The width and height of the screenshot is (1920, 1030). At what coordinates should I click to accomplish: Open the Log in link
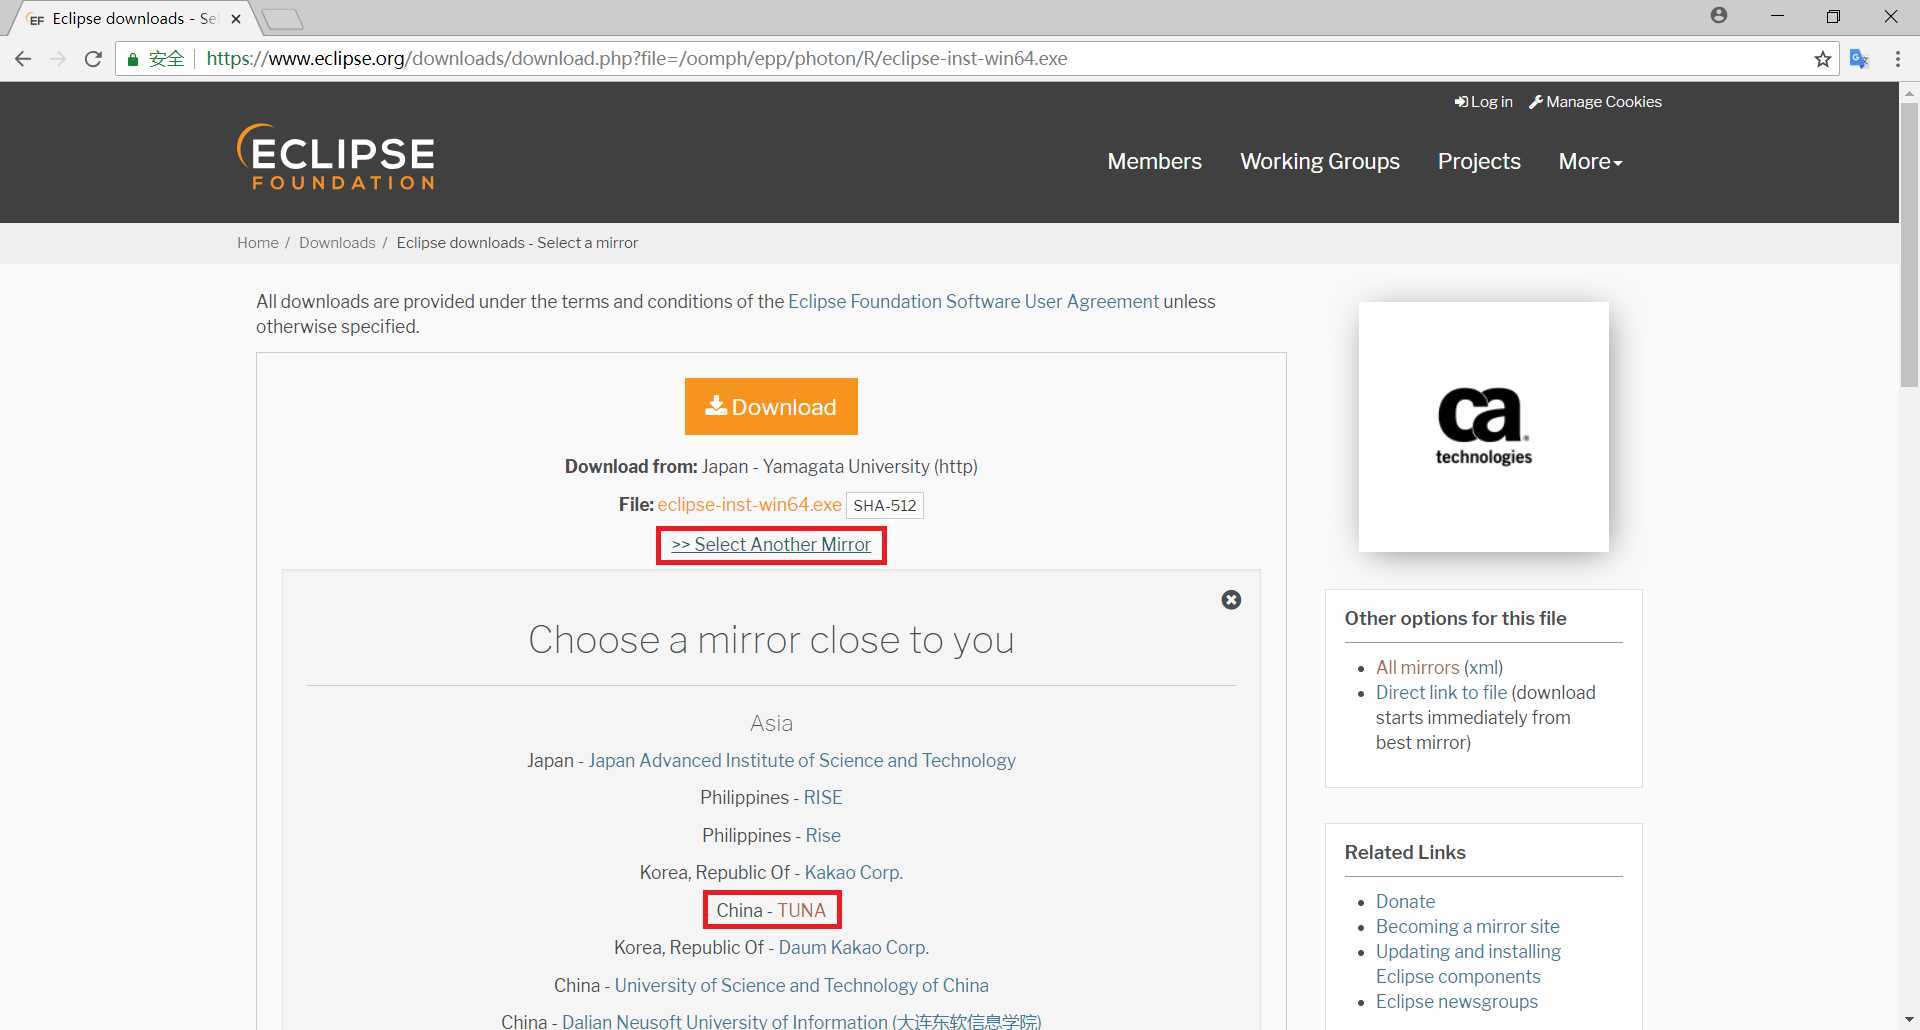tap(1484, 102)
